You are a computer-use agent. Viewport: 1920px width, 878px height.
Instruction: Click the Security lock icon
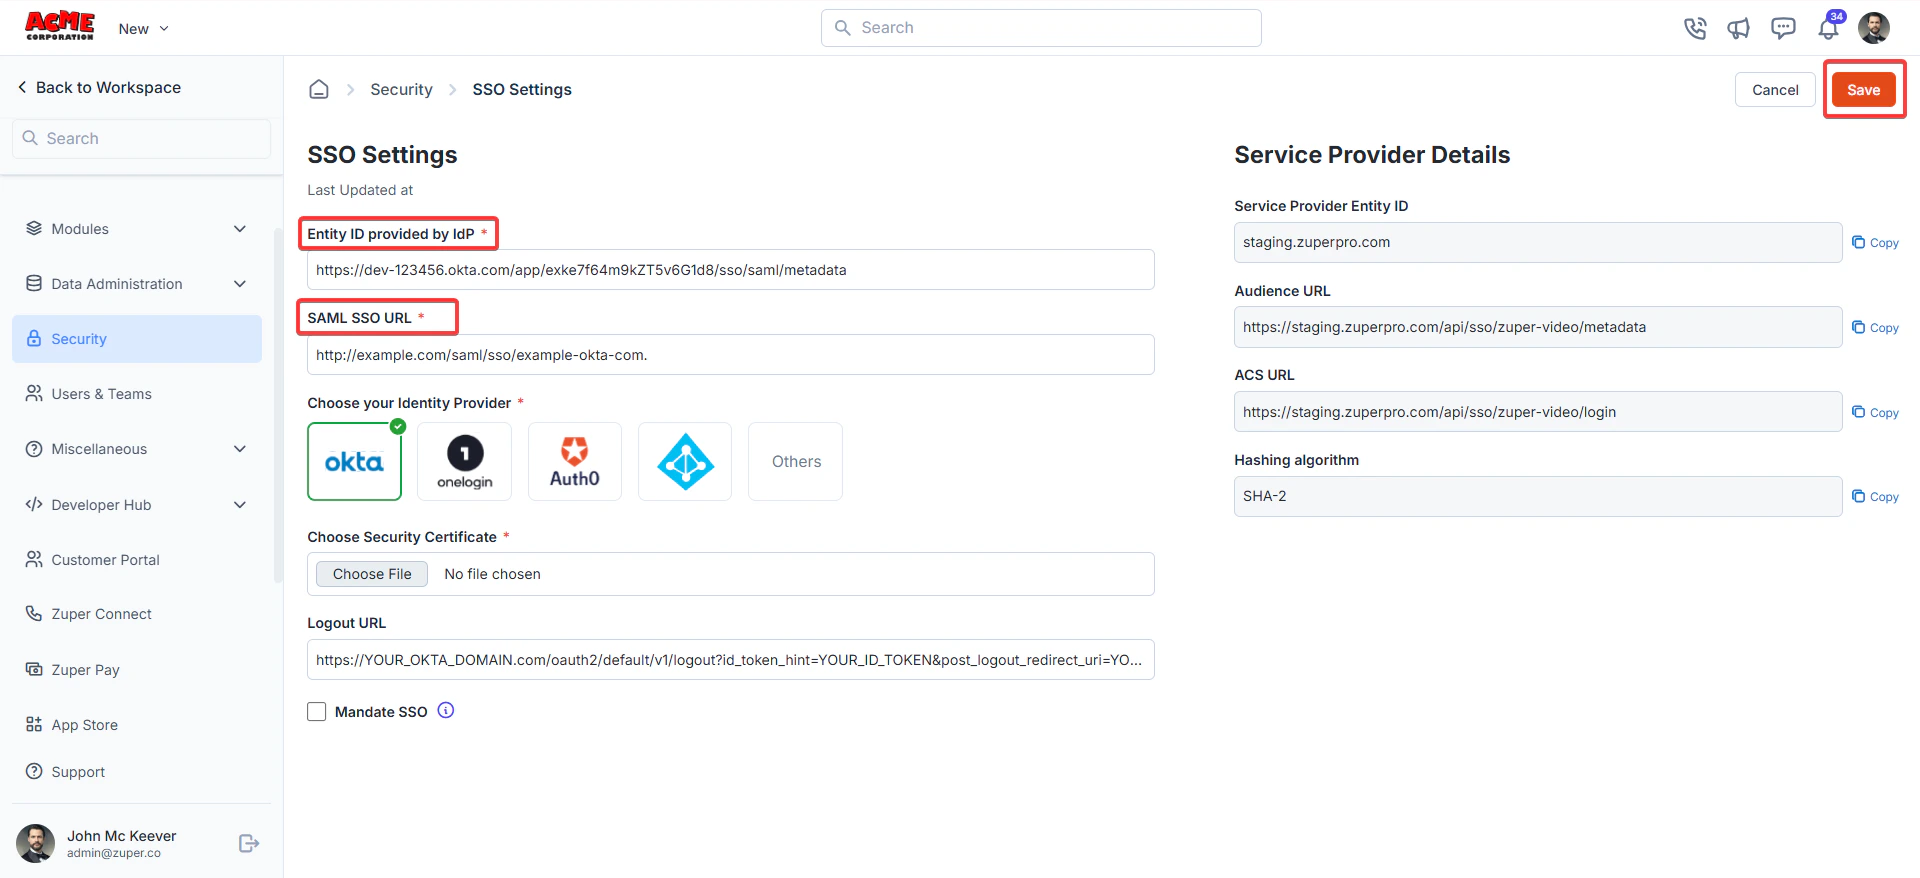click(x=34, y=338)
